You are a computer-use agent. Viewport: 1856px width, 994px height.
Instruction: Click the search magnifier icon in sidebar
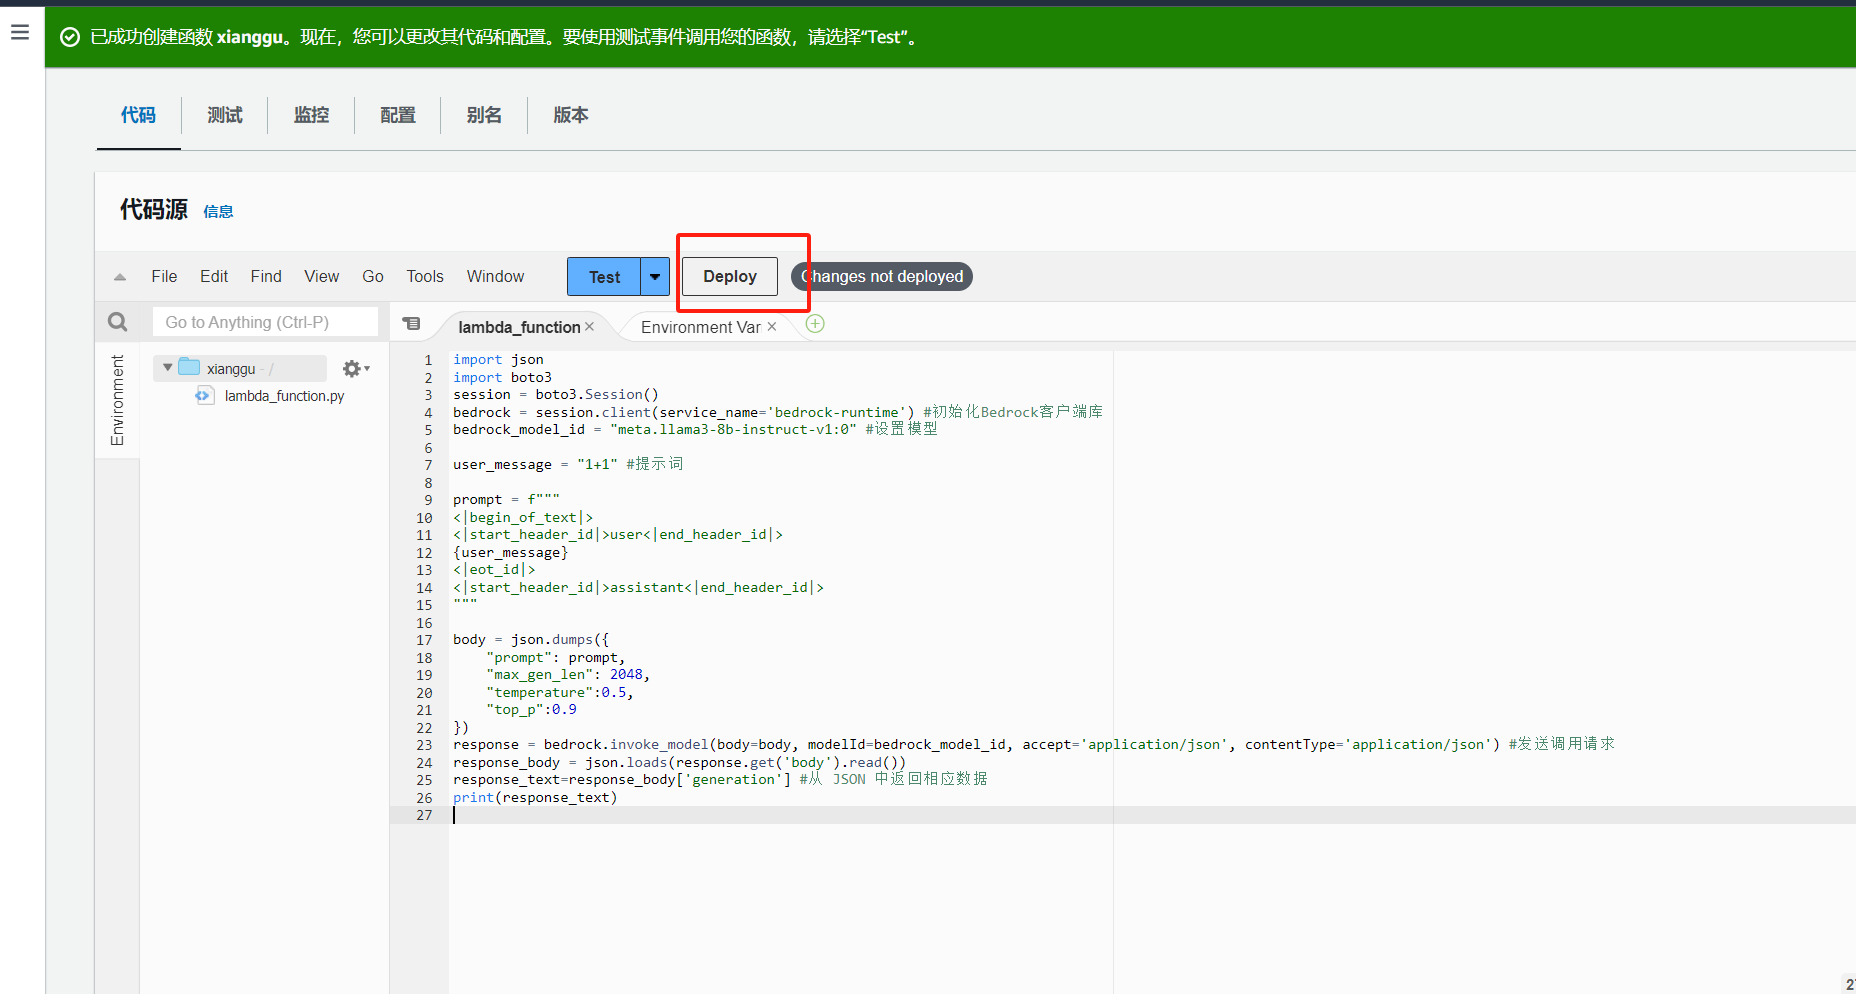(117, 322)
